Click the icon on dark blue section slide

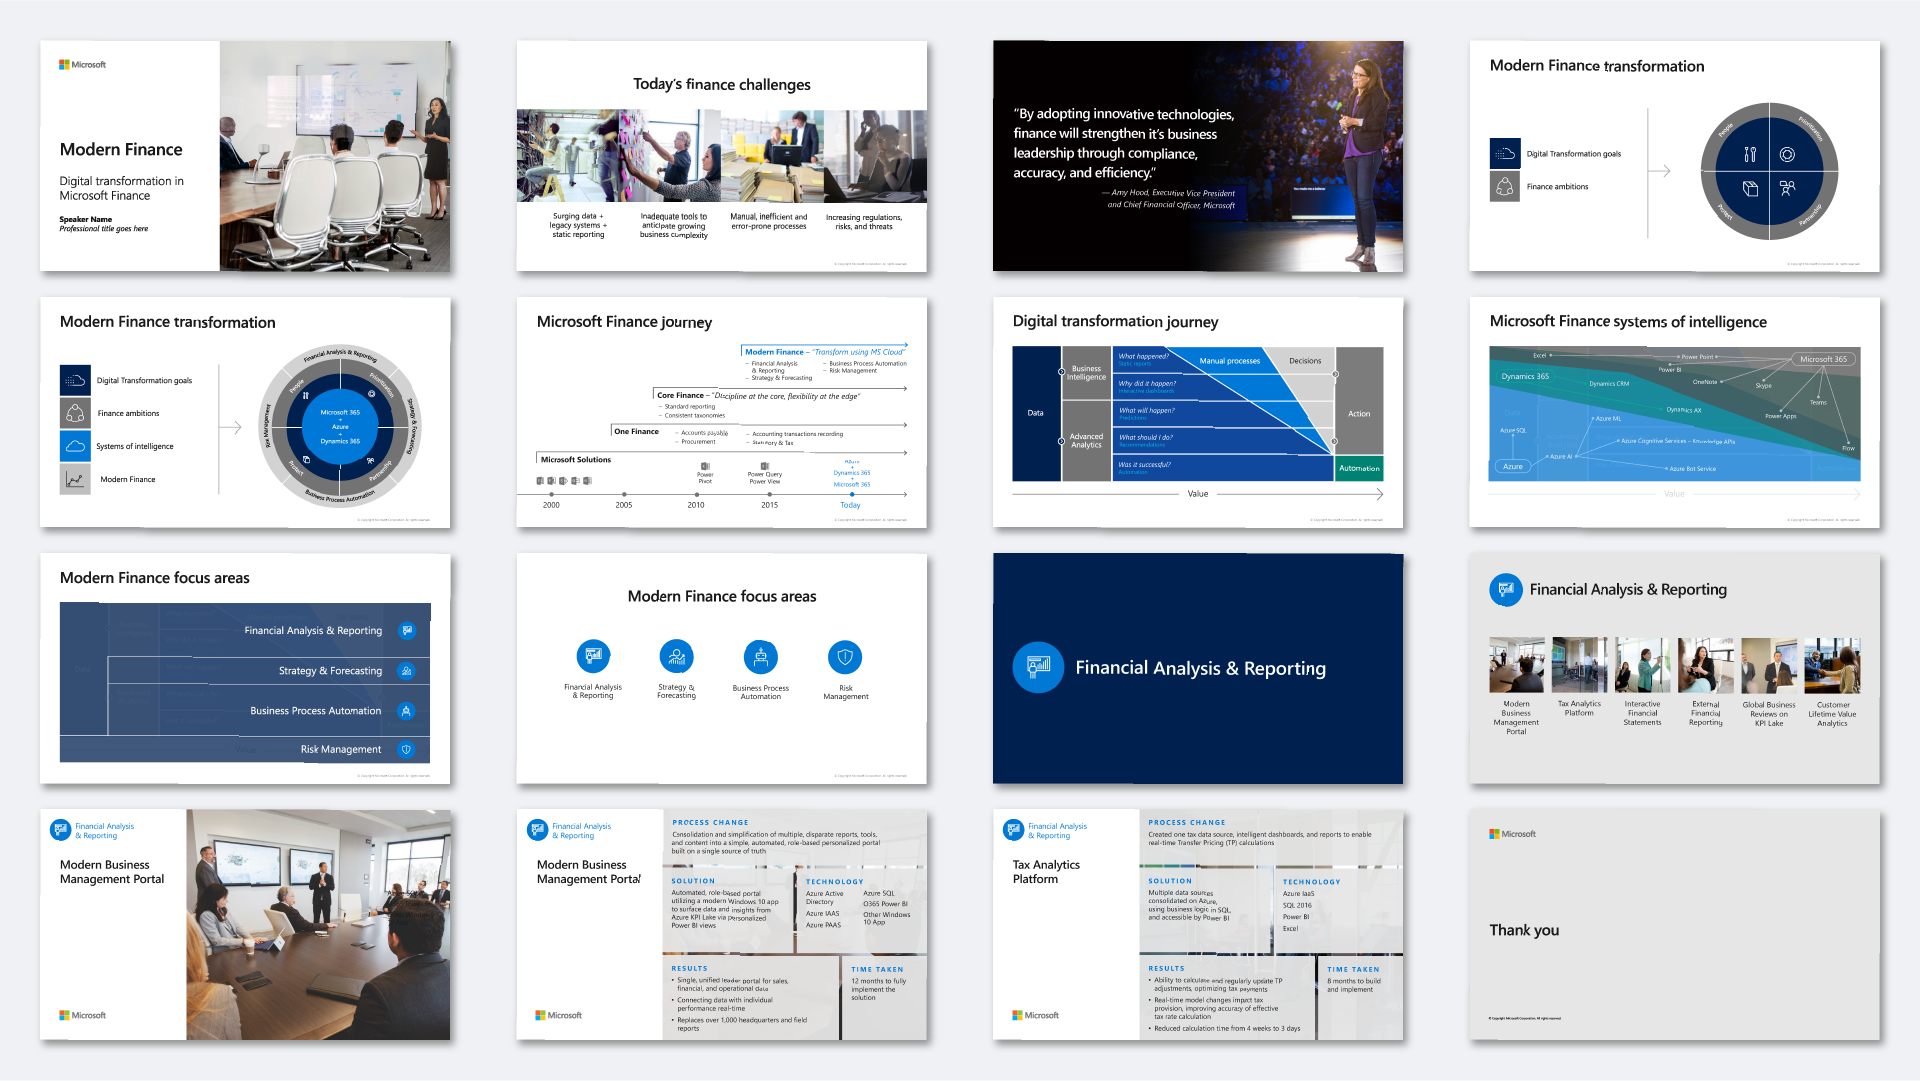1038,667
